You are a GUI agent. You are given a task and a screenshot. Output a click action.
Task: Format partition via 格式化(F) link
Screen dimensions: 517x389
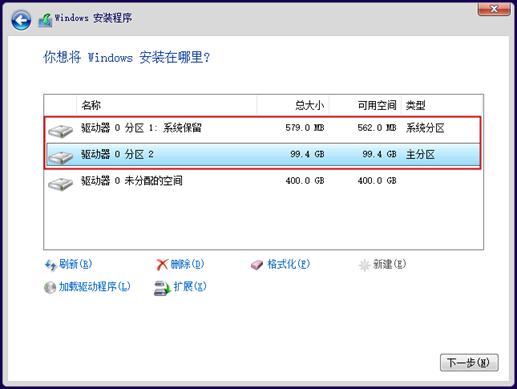point(288,264)
